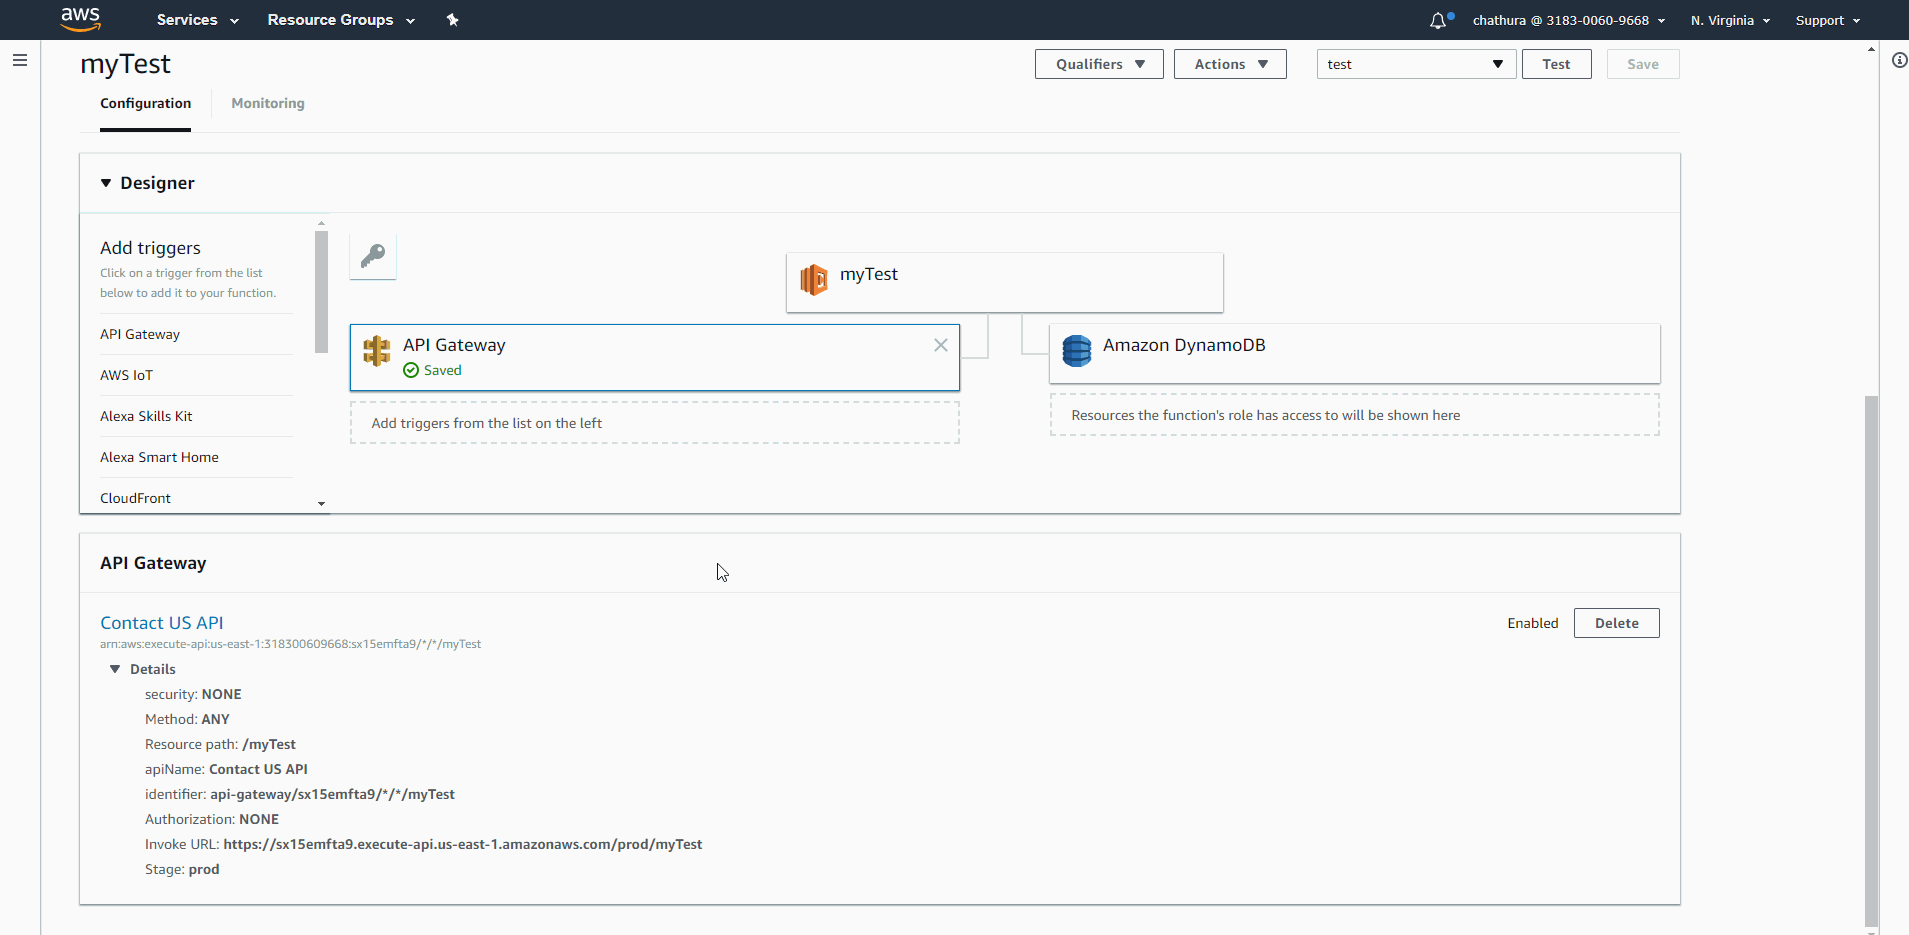Add Alexa Smart Home trigger
Screen dimensions: 1909x935
159,457
